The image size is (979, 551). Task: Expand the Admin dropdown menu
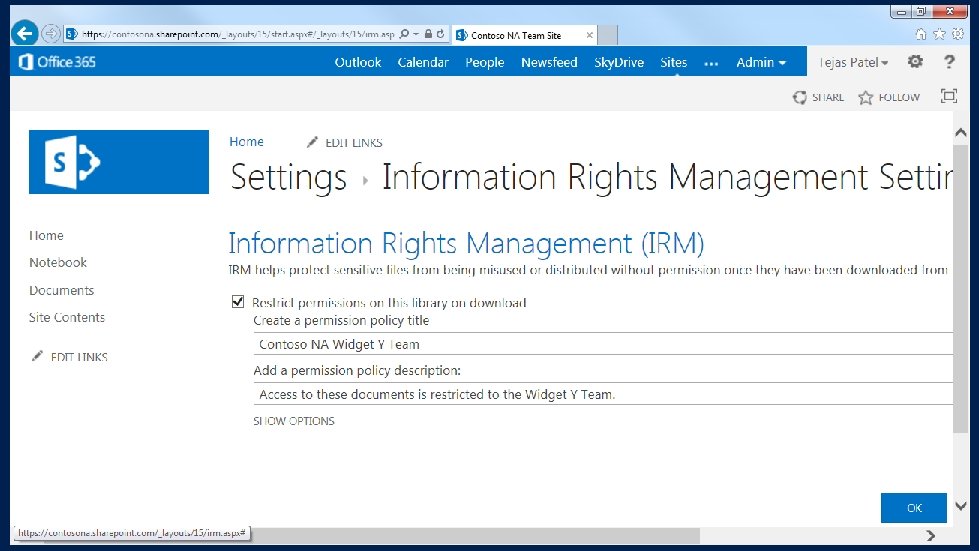pos(761,62)
